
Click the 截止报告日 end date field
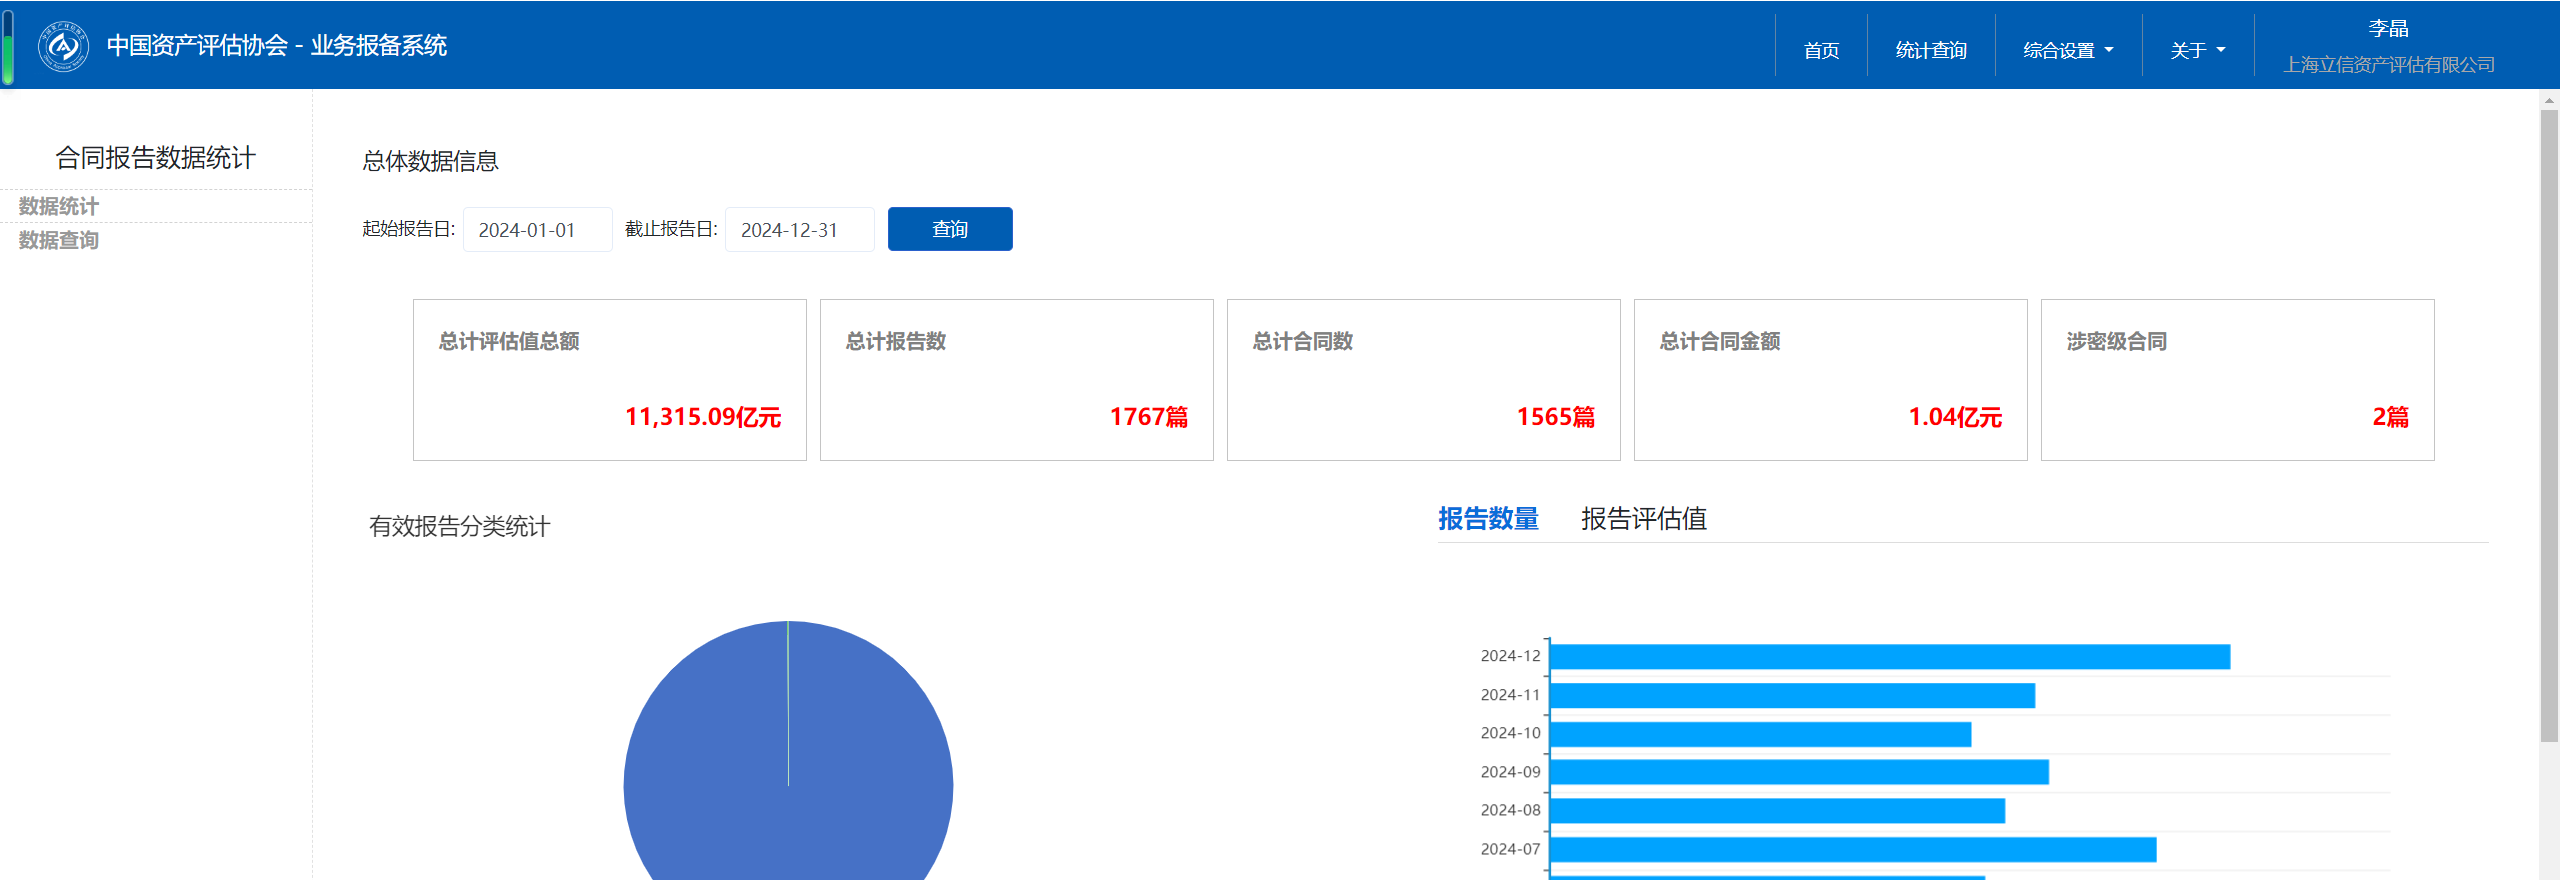click(x=799, y=230)
